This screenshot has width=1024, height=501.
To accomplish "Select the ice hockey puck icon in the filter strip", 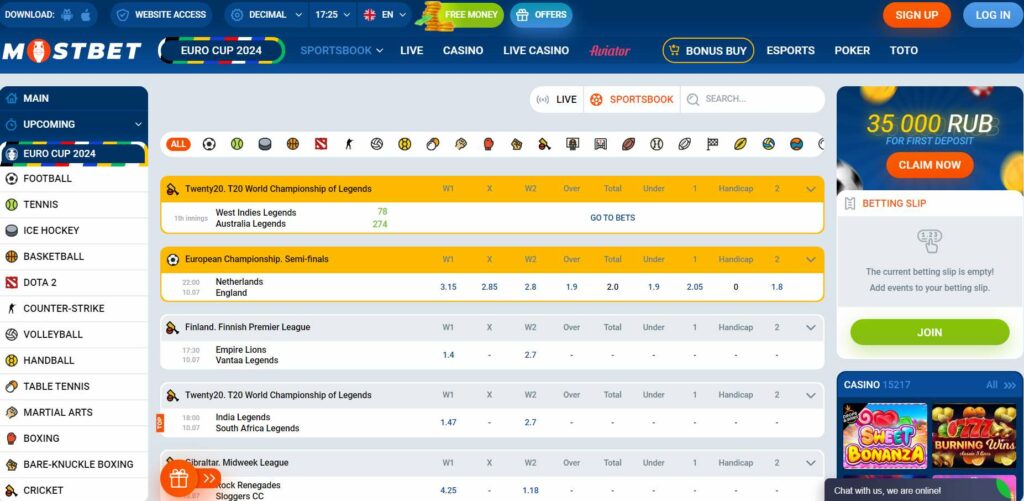I will coord(264,144).
